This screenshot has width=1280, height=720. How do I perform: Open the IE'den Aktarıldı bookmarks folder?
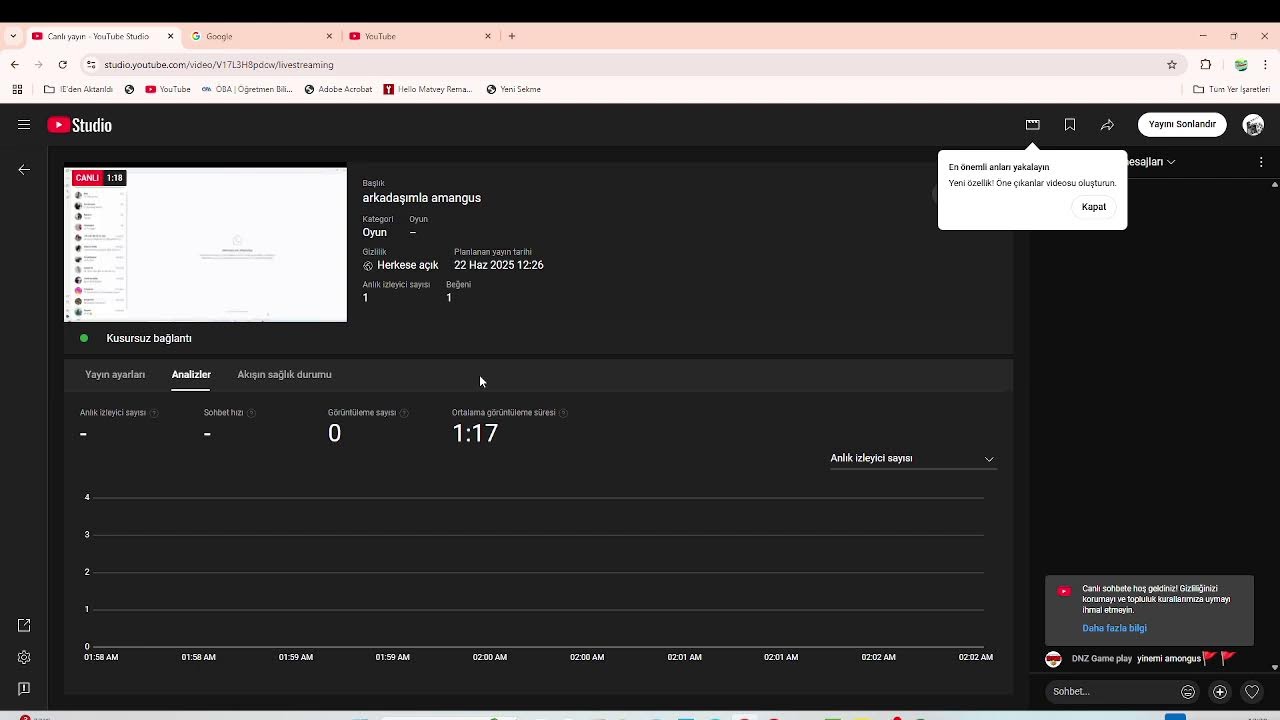(79, 89)
